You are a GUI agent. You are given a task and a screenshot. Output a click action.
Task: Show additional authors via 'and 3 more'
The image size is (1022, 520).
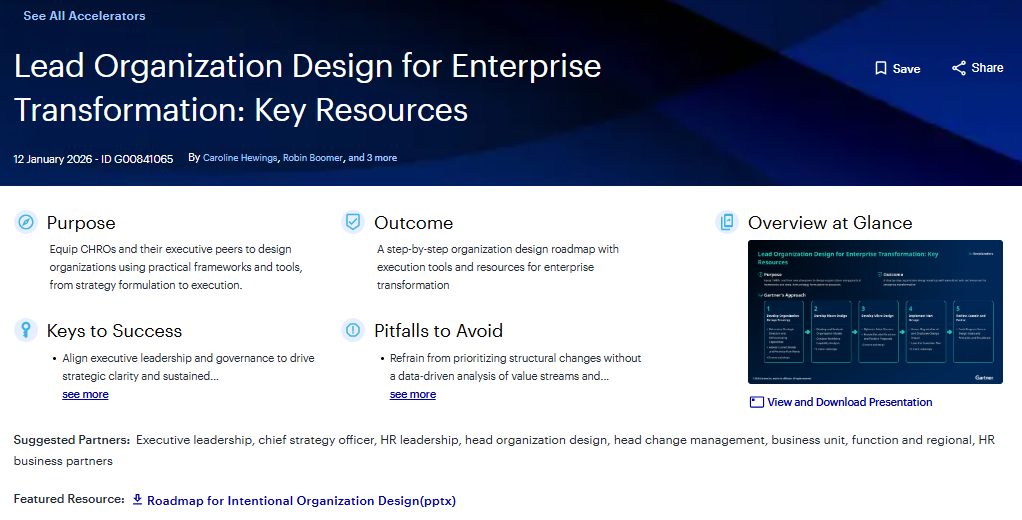tap(372, 158)
